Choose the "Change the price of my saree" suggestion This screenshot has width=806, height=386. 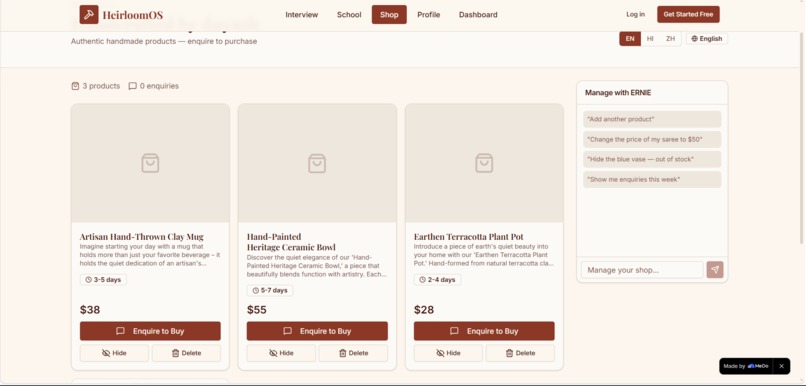[652, 139]
